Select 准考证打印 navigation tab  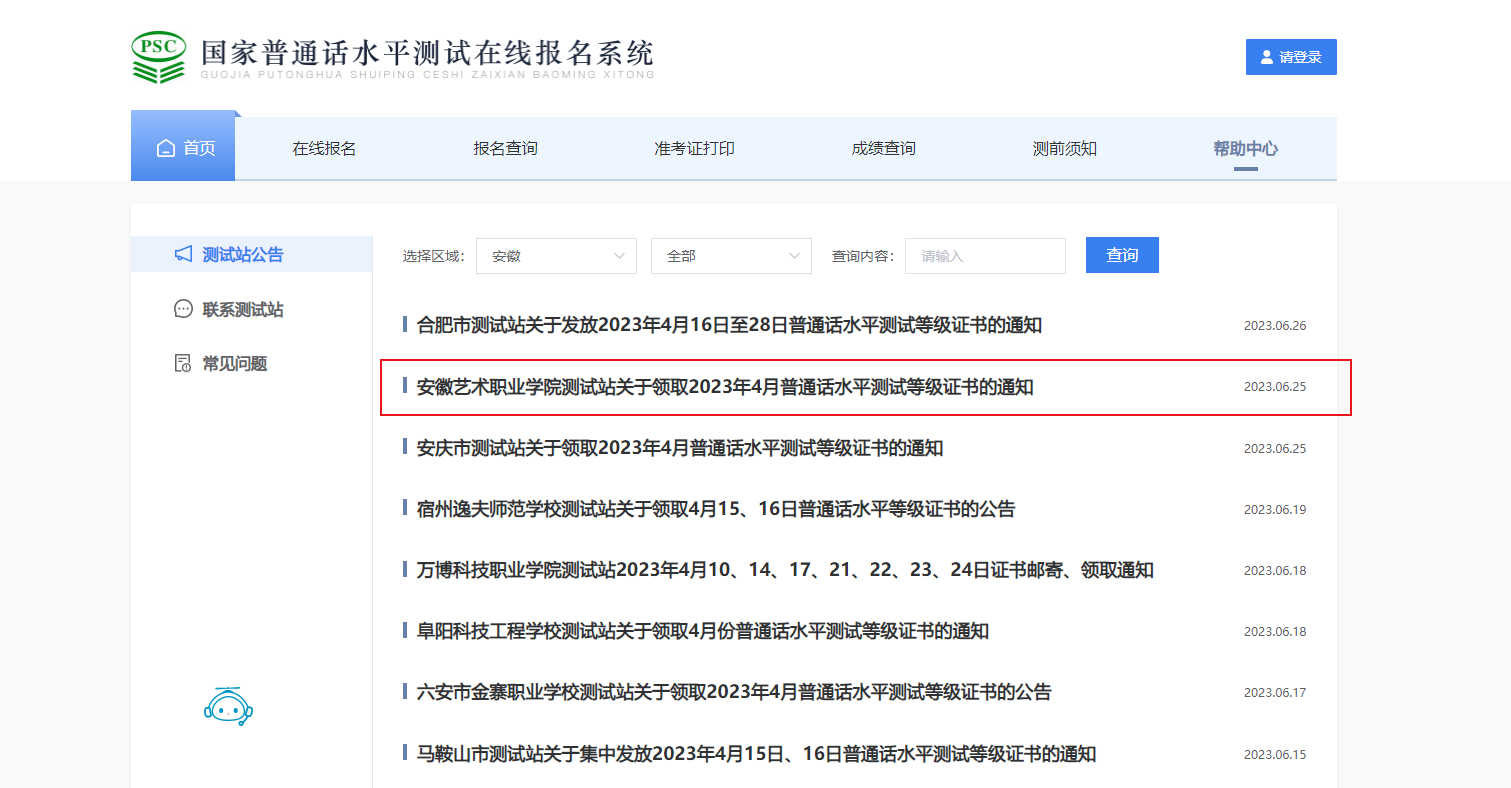click(x=694, y=148)
